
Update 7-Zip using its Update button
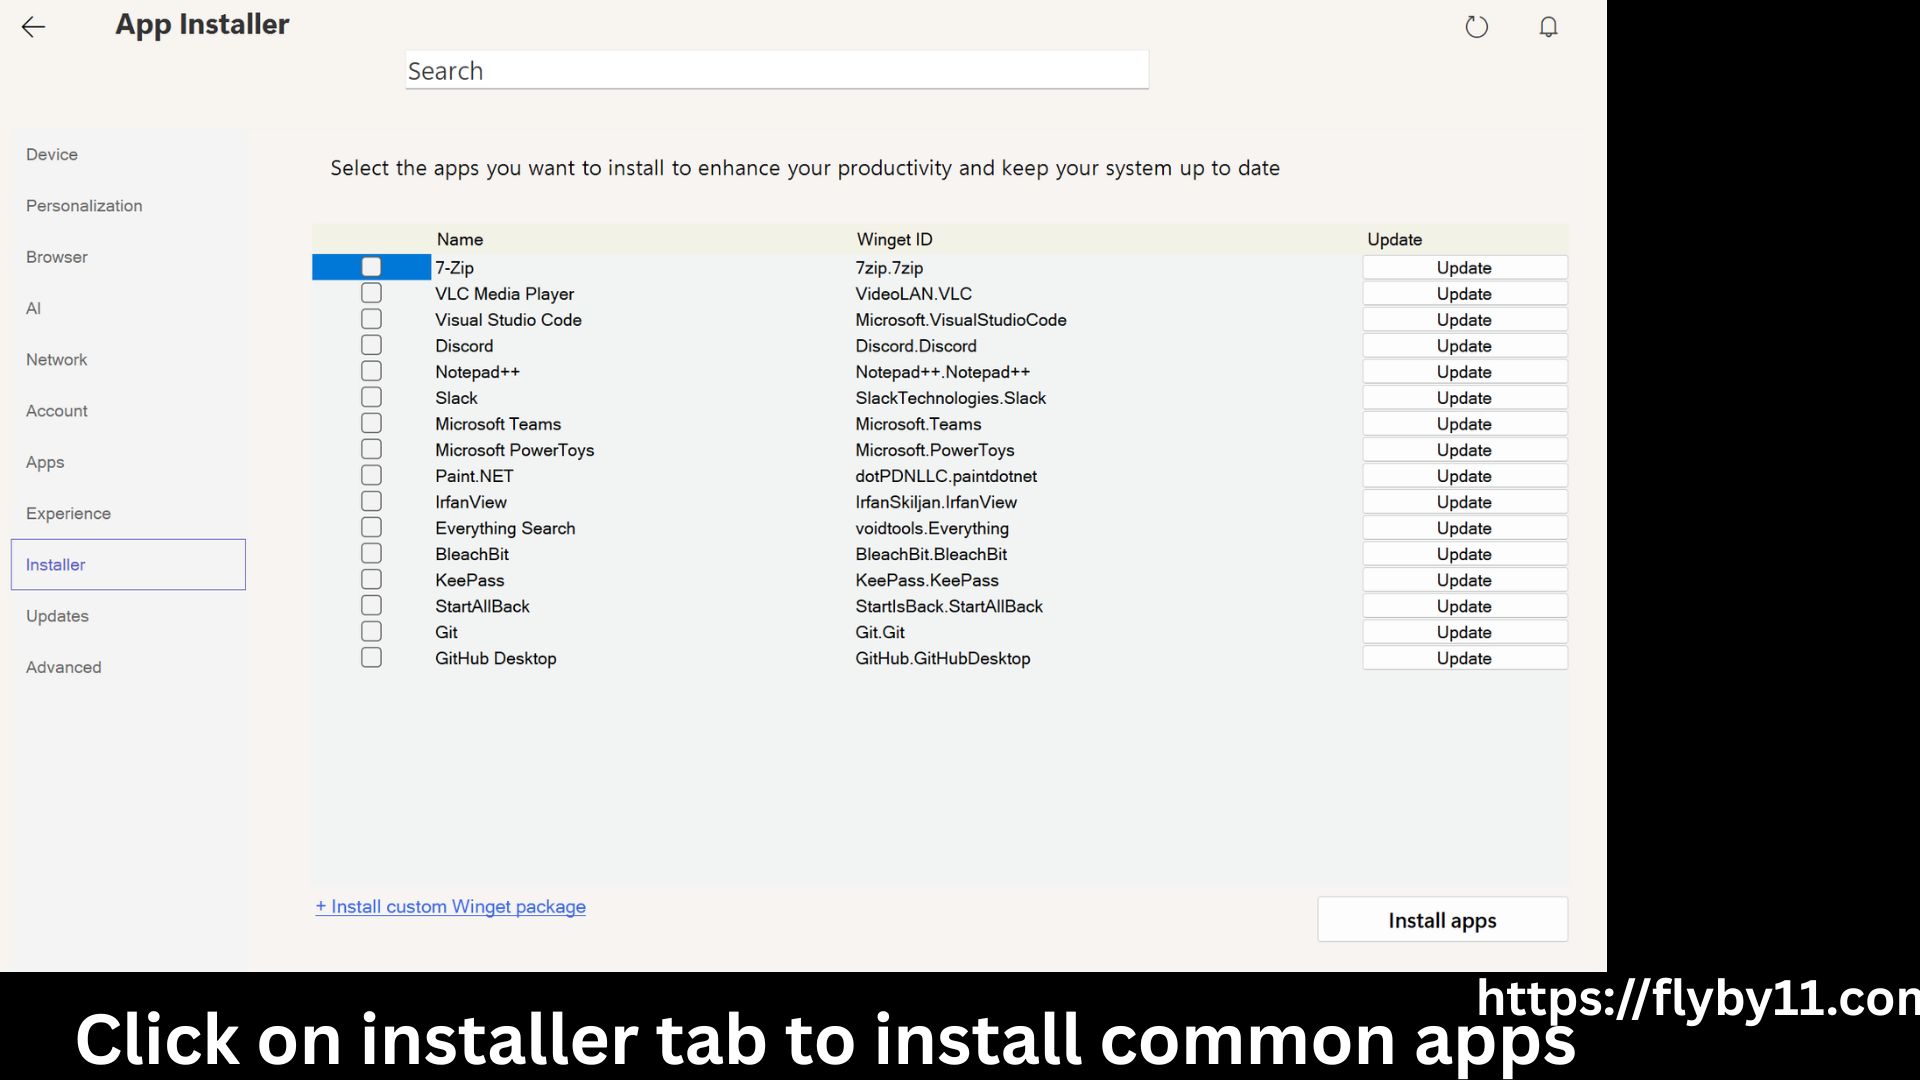point(1464,267)
